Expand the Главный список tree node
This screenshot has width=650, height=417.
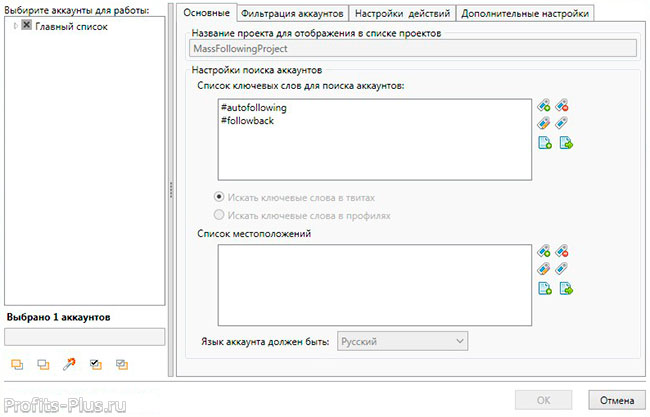[x=15, y=26]
